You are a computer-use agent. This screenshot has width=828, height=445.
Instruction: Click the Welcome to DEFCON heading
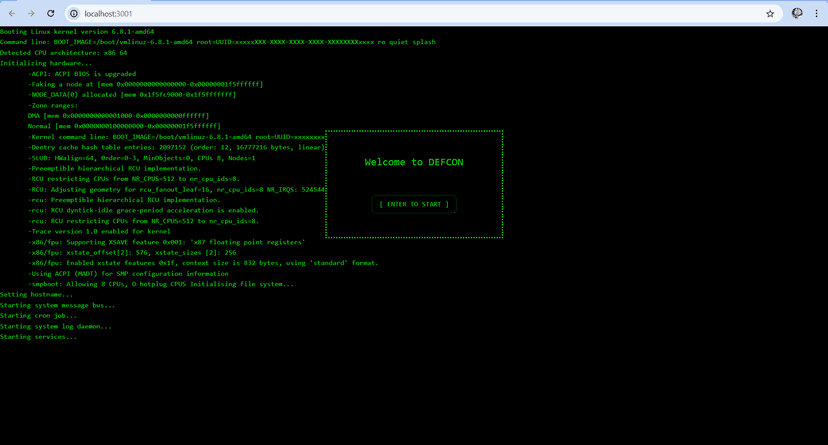(414, 162)
